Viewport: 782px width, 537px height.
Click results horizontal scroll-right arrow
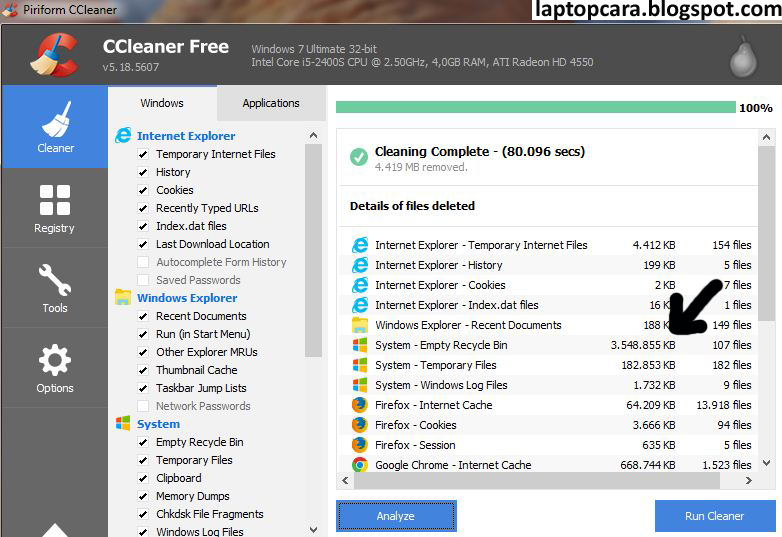click(748, 480)
